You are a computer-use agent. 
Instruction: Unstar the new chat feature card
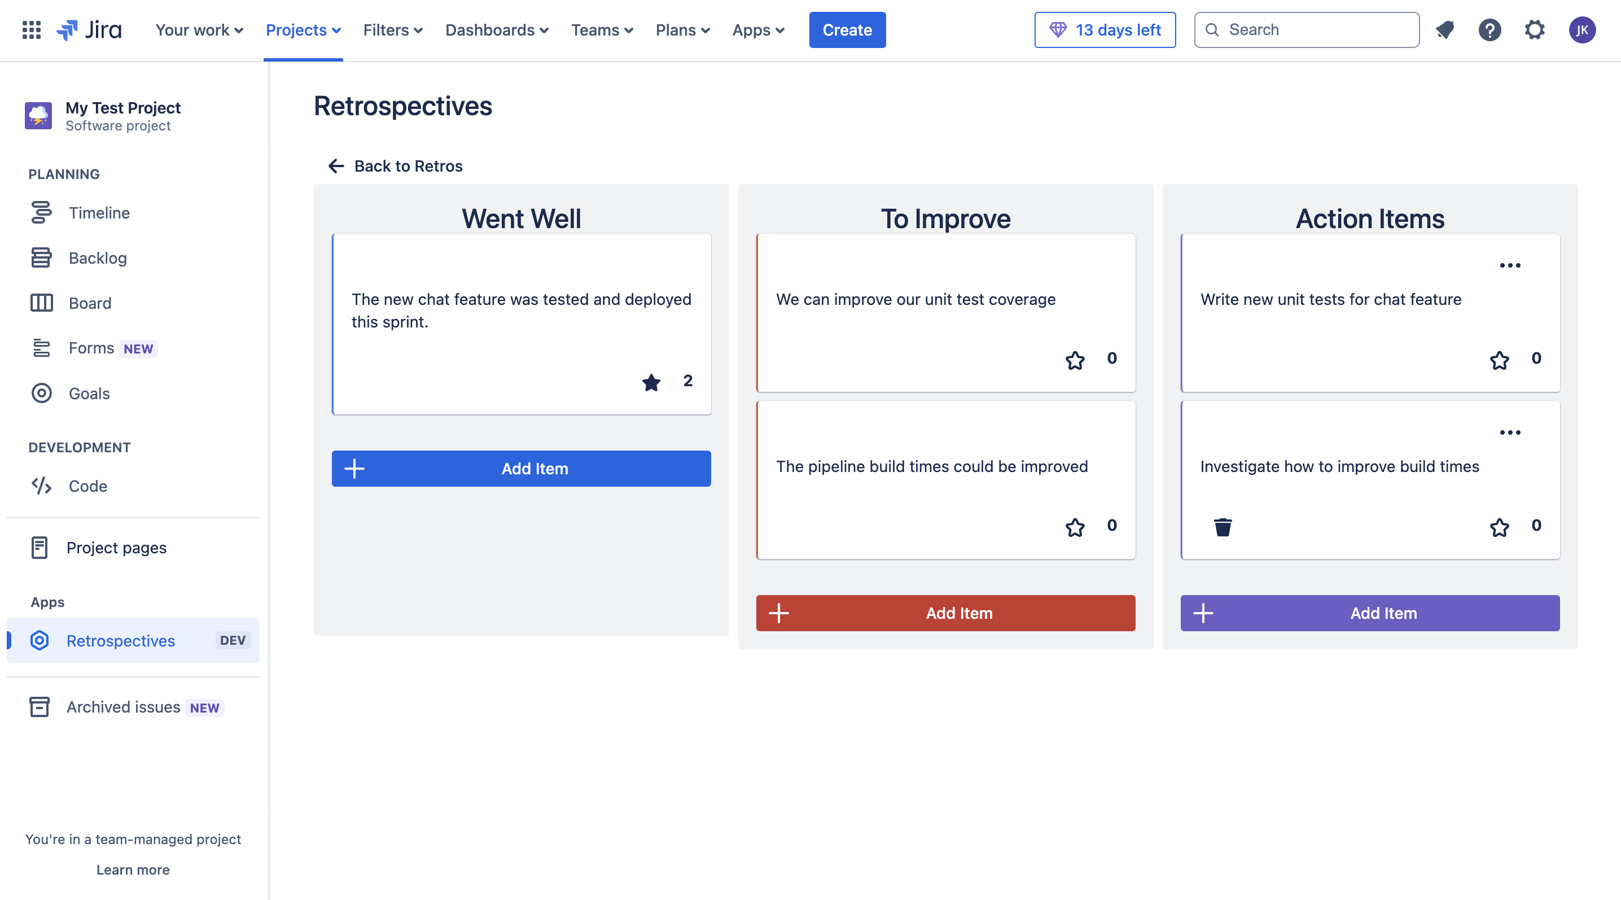pos(651,382)
